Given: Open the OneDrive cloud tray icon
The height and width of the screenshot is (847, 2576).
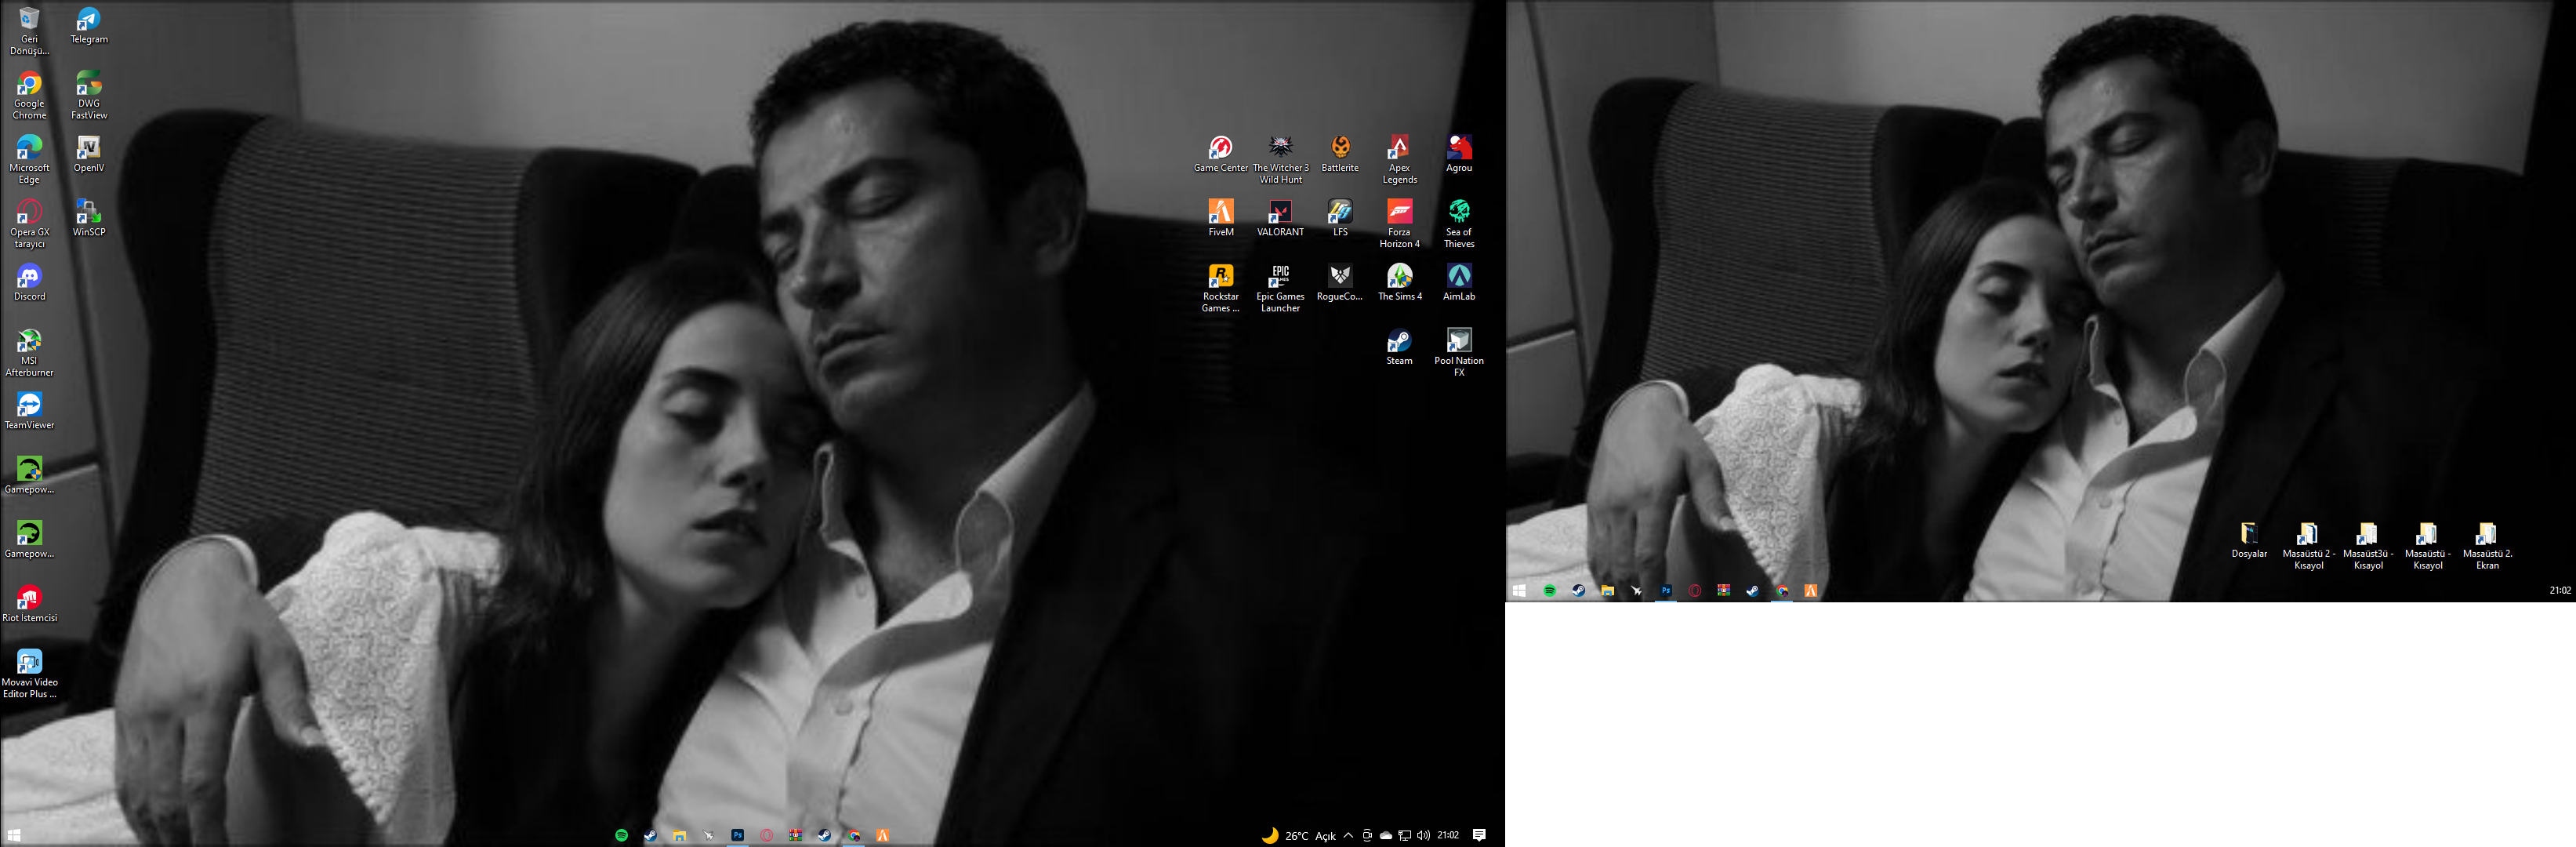Looking at the screenshot, I should [x=1385, y=835].
